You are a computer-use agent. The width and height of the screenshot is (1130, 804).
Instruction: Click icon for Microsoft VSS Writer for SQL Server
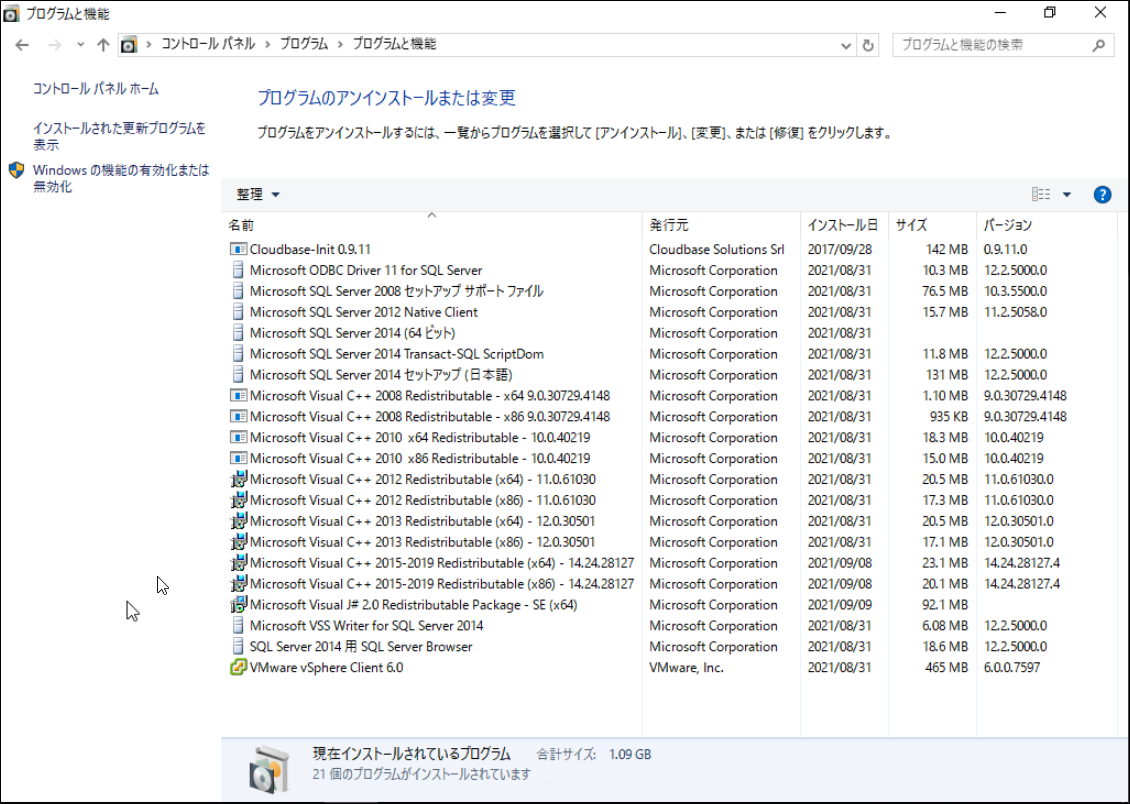pos(238,625)
